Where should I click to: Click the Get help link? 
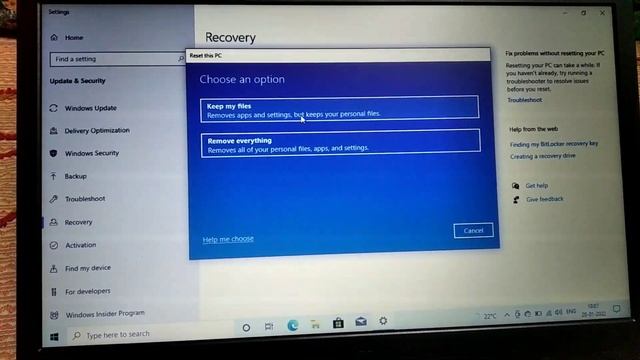click(x=537, y=186)
